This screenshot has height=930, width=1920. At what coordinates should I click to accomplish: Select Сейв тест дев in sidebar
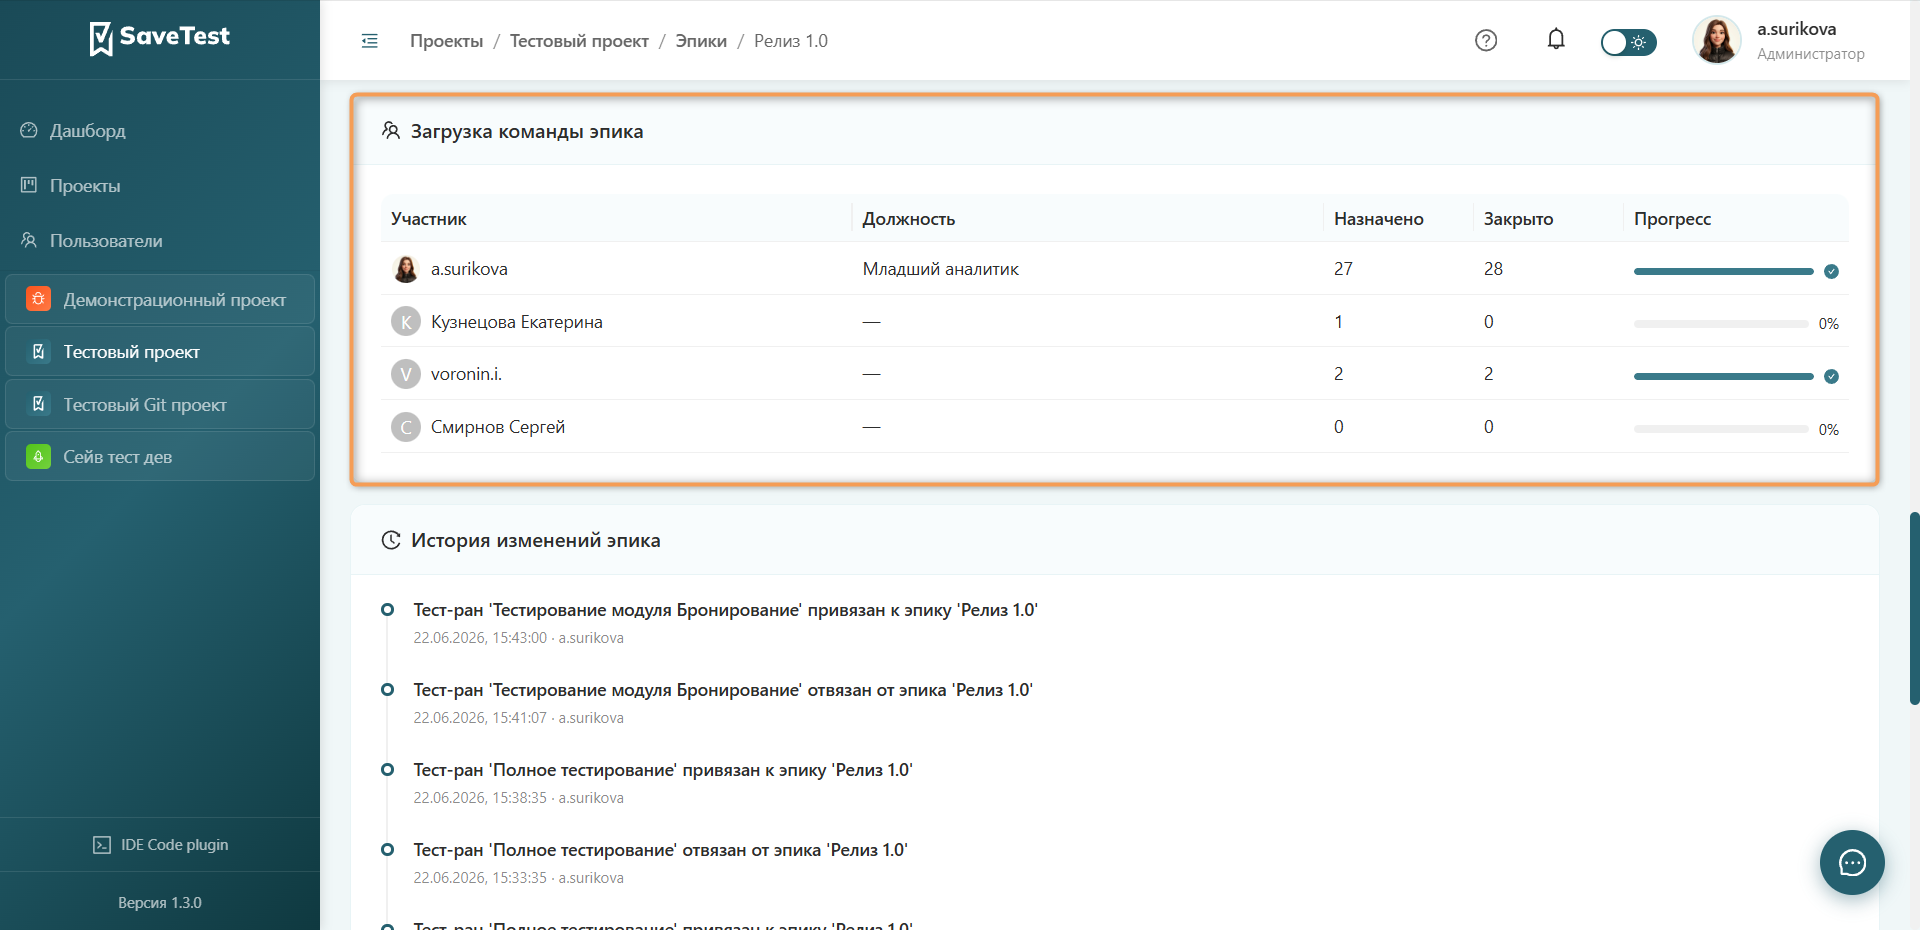[x=160, y=457]
